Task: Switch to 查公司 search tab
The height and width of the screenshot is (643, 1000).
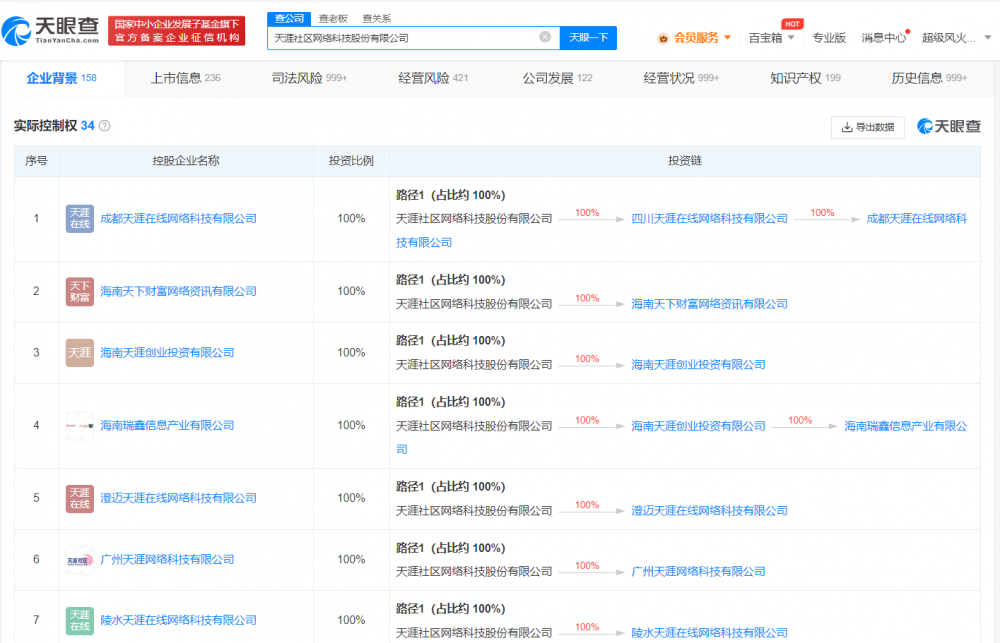Action: pyautogui.click(x=289, y=18)
